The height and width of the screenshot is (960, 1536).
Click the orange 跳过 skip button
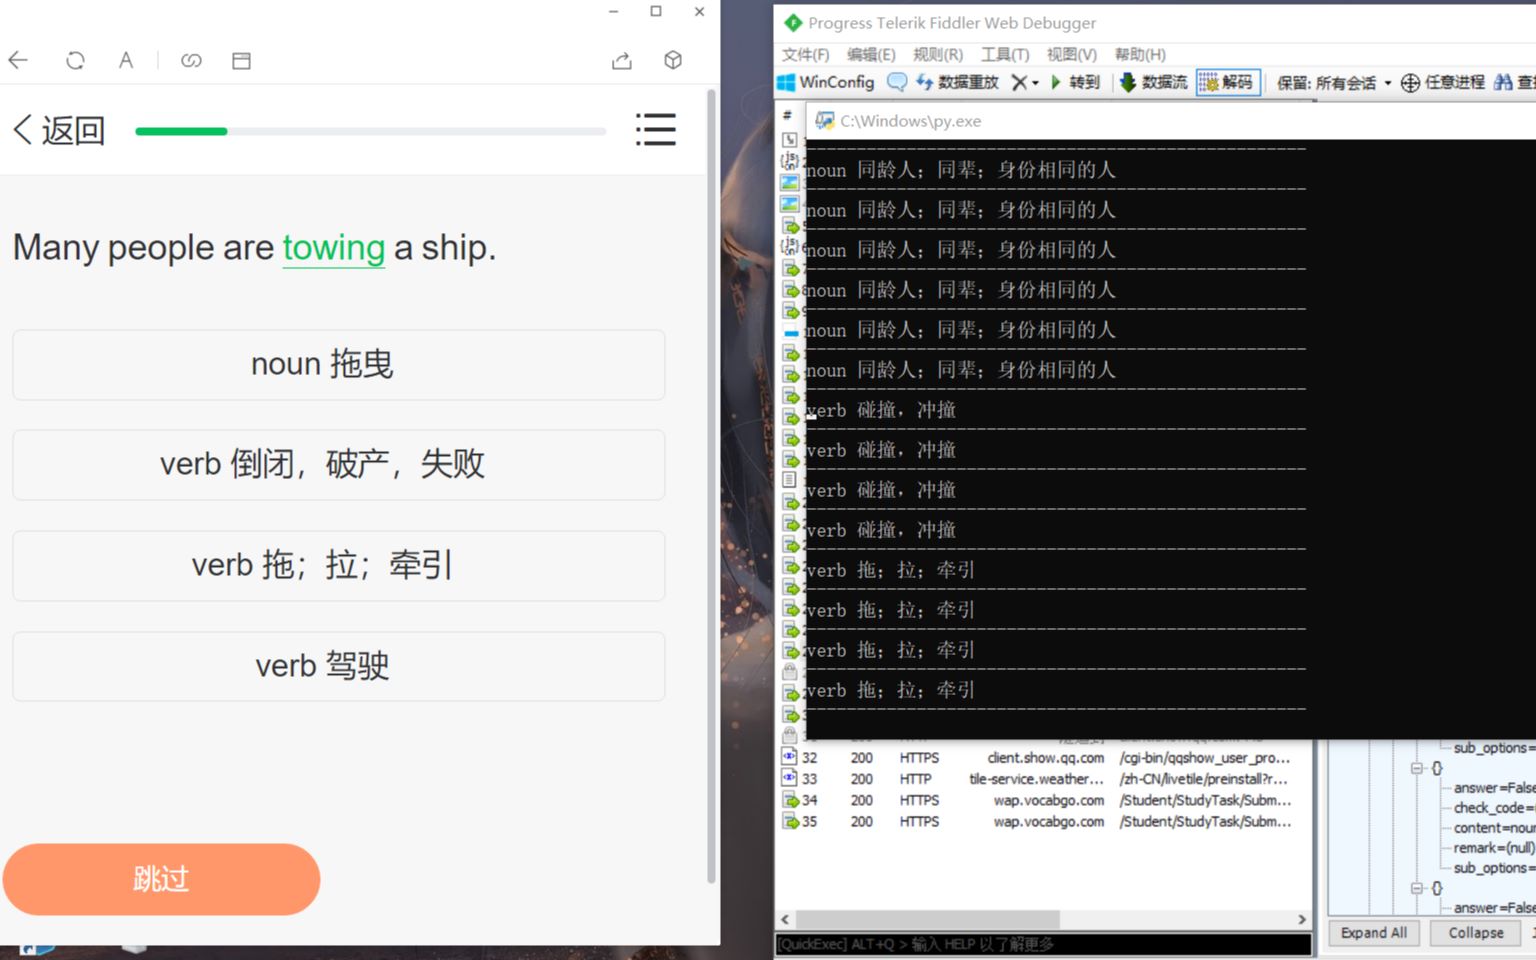(x=161, y=879)
